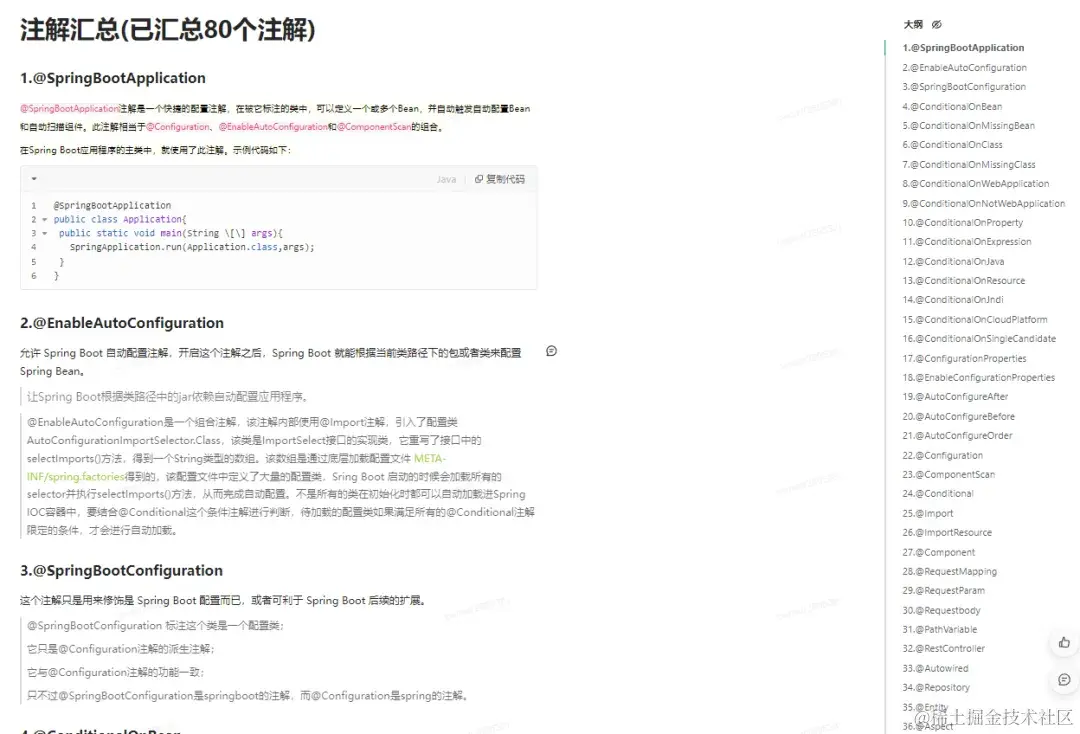This screenshot has width=1080, height=734.
Task: Select 30.@Requestbody outline entry
Action: tap(941, 611)
